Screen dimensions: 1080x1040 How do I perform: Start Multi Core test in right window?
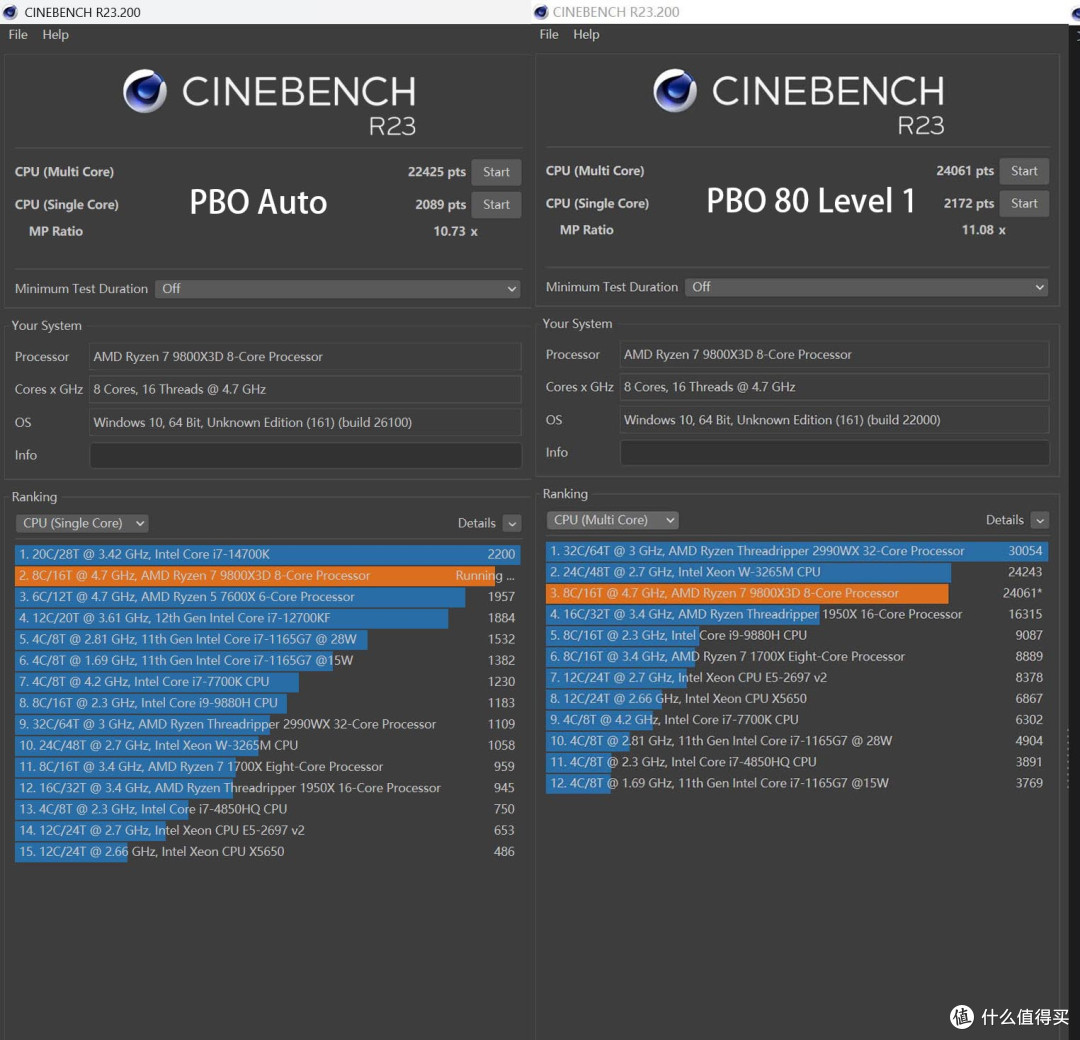(x=1024, y=171)
